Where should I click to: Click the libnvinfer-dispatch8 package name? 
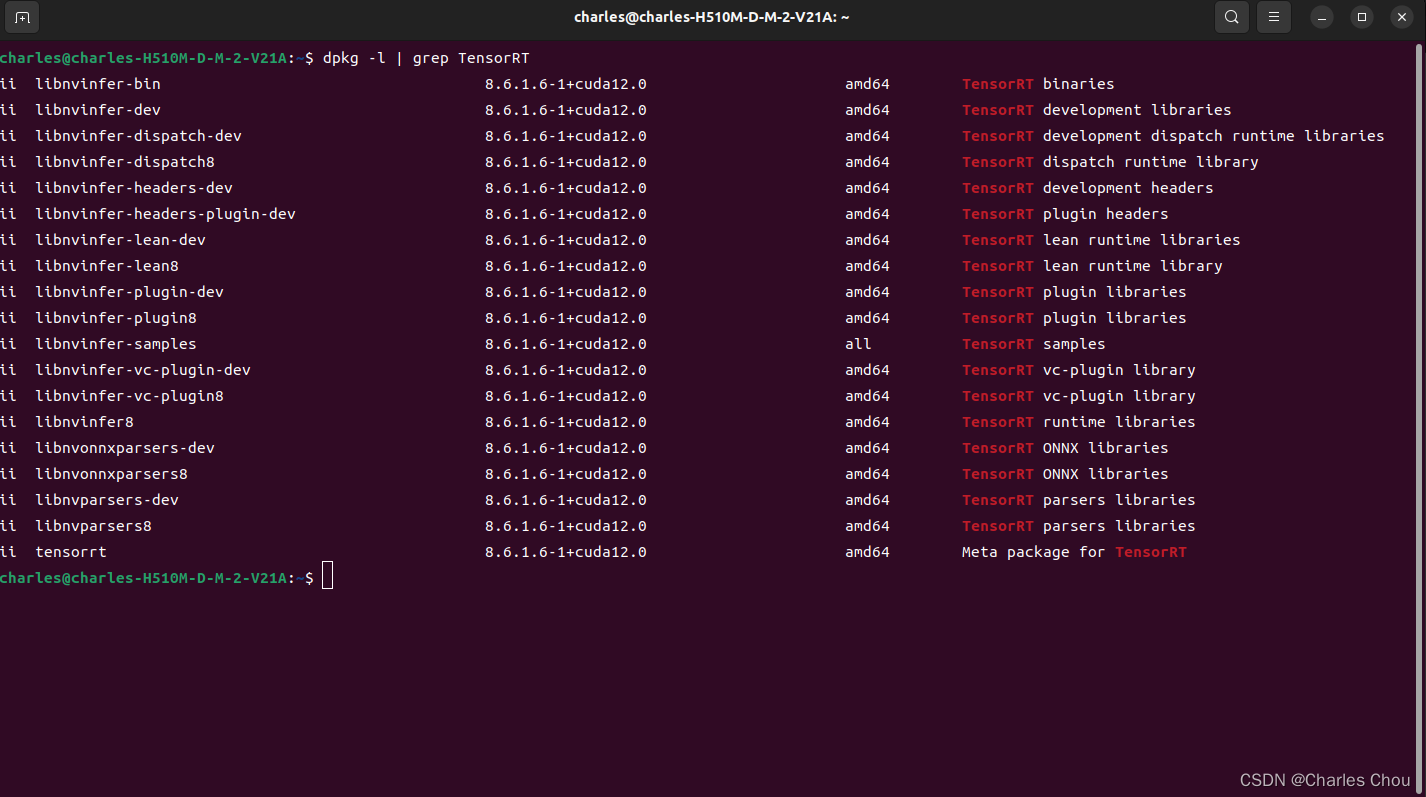[x=125, y=162]
